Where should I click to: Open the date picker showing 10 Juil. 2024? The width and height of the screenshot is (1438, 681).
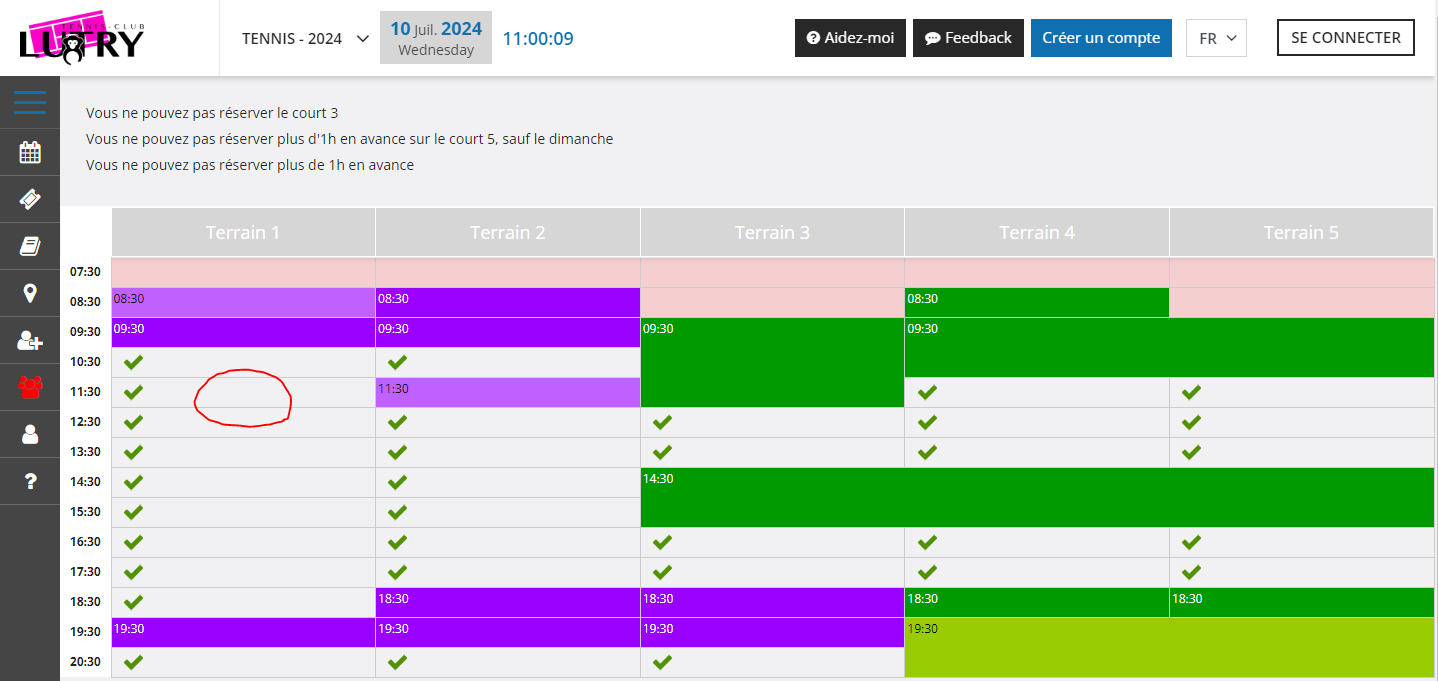click(x=436, y=38)
